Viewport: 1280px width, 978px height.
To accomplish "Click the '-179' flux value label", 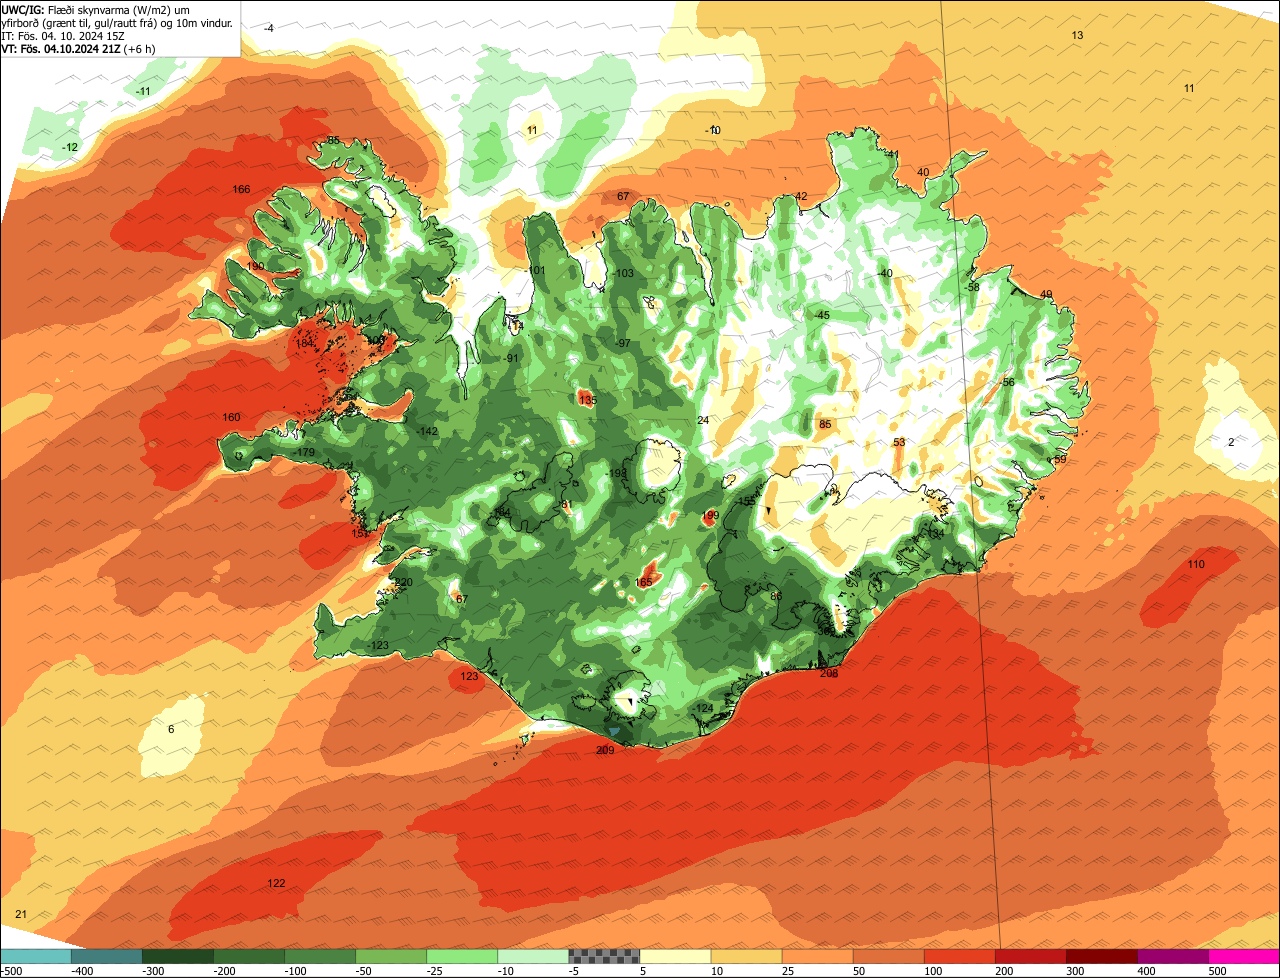I will 305,454.
